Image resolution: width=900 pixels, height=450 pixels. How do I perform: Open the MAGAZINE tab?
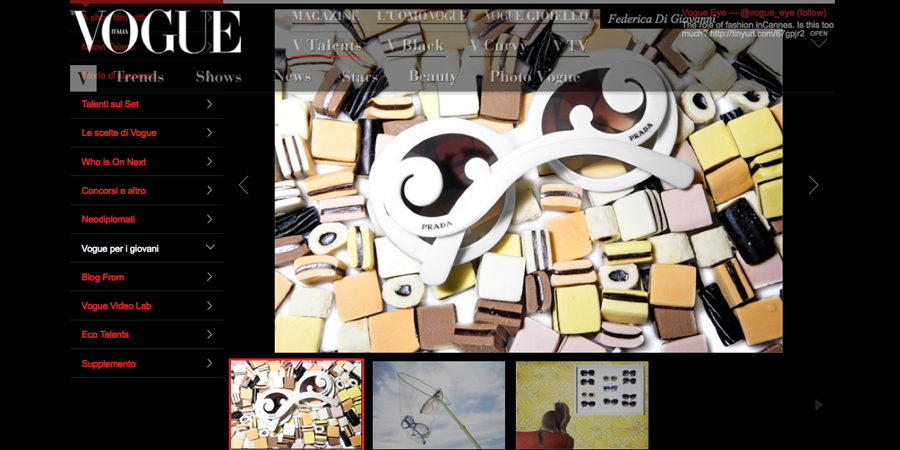coord(325,17)
